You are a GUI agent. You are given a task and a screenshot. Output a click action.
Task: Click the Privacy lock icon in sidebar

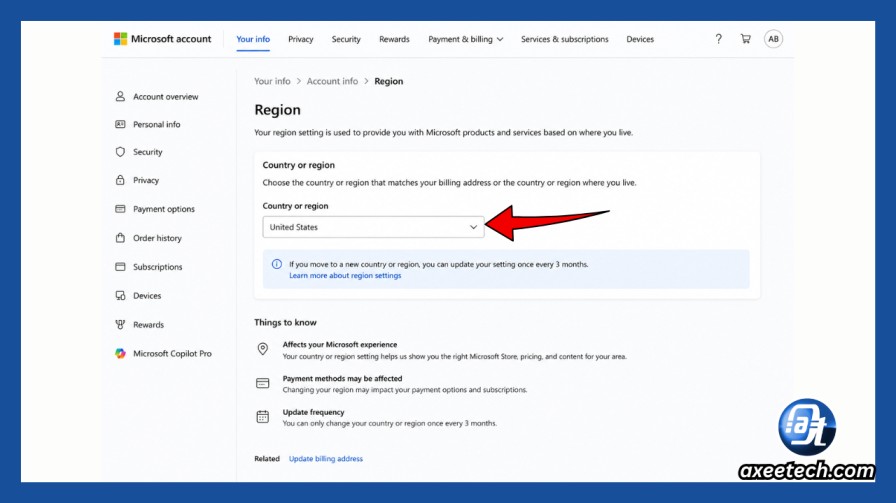(120, 179)
